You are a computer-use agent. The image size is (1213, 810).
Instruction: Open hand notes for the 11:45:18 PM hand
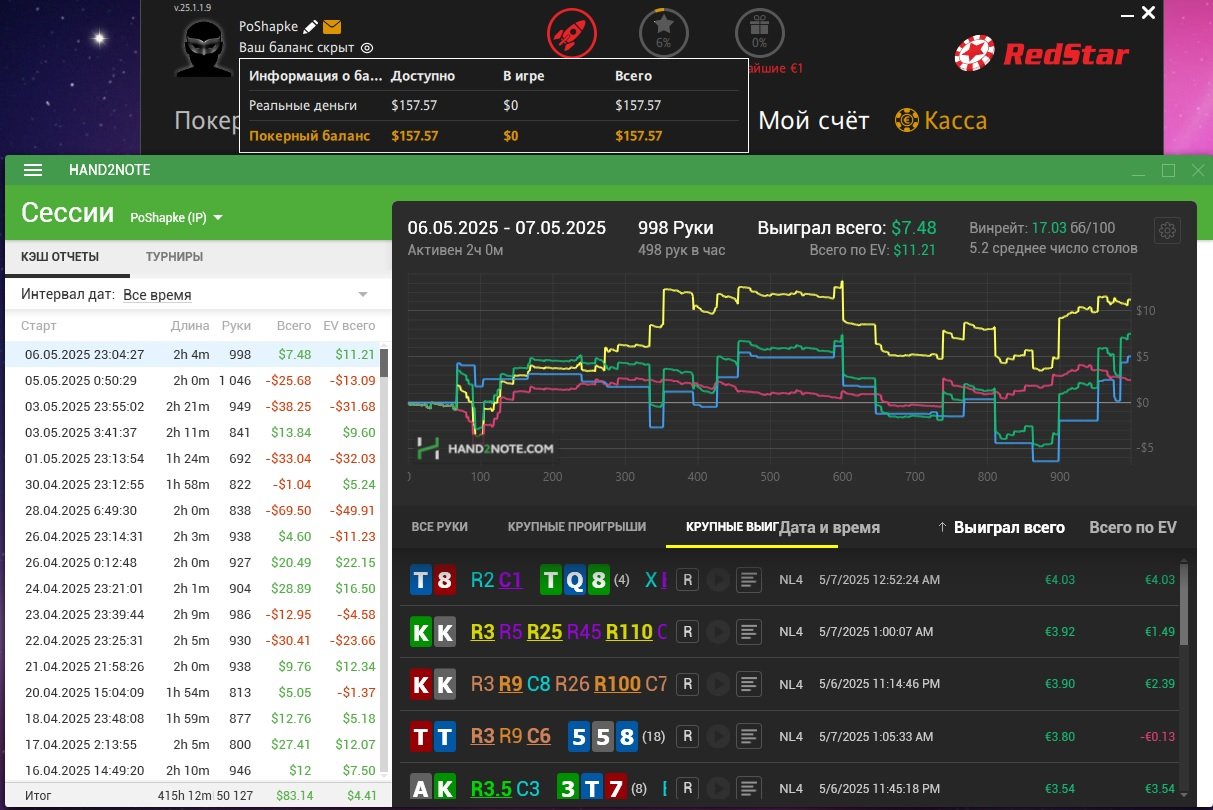(x=749, y=789)
